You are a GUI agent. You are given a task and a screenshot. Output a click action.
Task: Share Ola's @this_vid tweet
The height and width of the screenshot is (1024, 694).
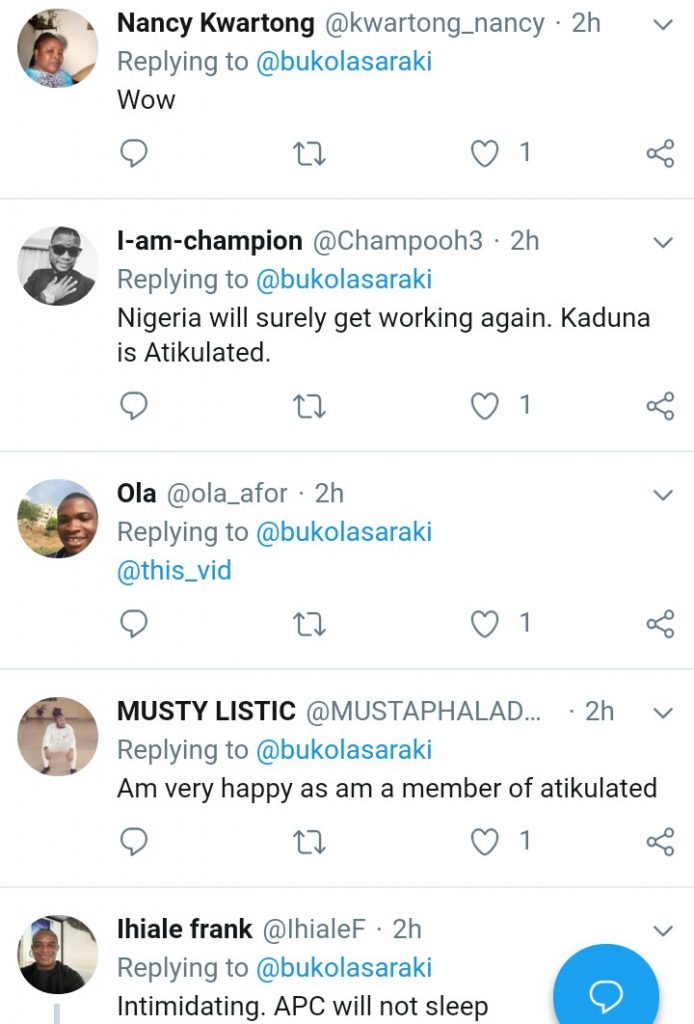coord(660,624)
